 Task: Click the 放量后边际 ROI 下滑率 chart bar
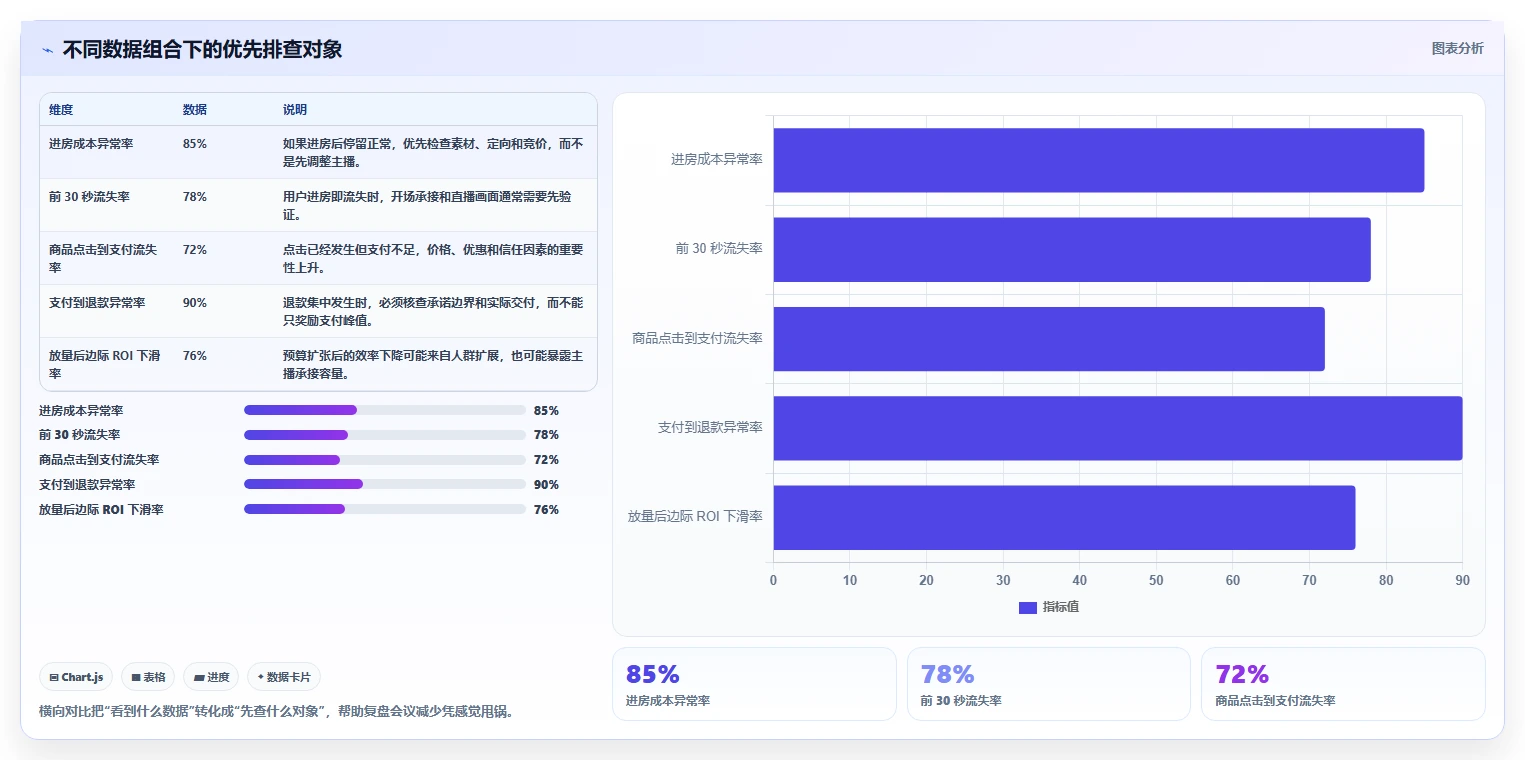coord(1064,517)
